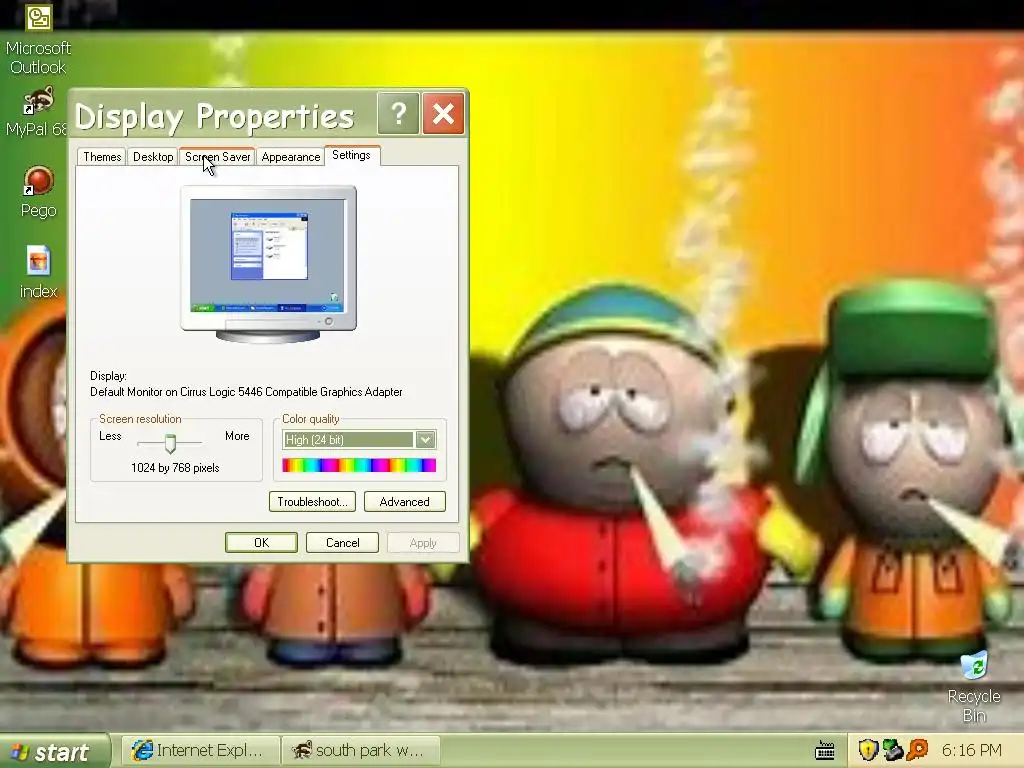
Task: Switch to the Internet Explorer taskbar item
Action: (201, 750)
